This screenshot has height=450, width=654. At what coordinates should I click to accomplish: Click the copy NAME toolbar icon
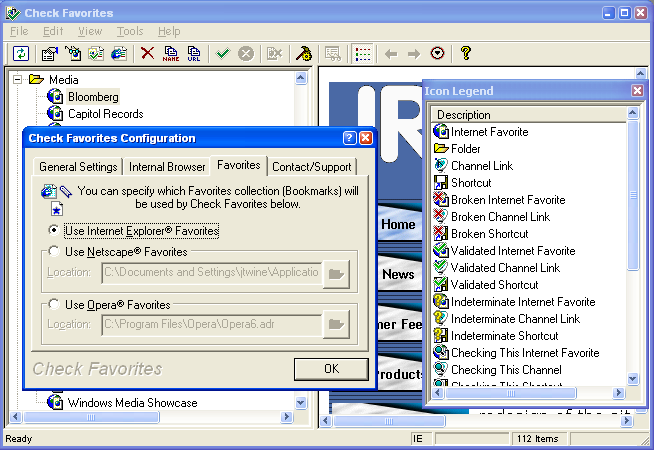[171, 53]
